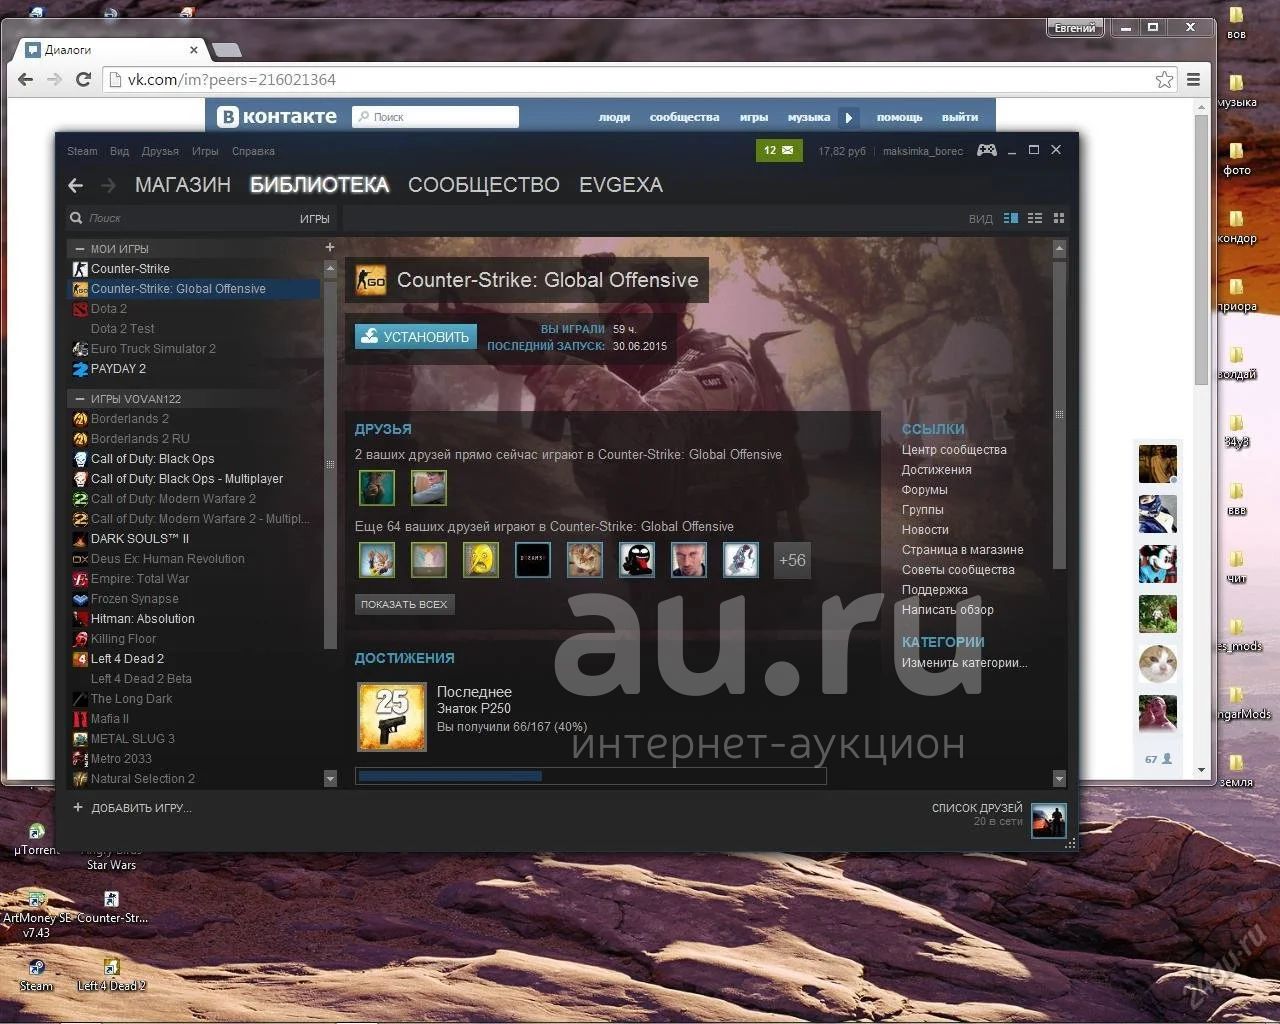Click выйти in VK header
Screen dimensions: 1280x1024
(x=960, y=117)
